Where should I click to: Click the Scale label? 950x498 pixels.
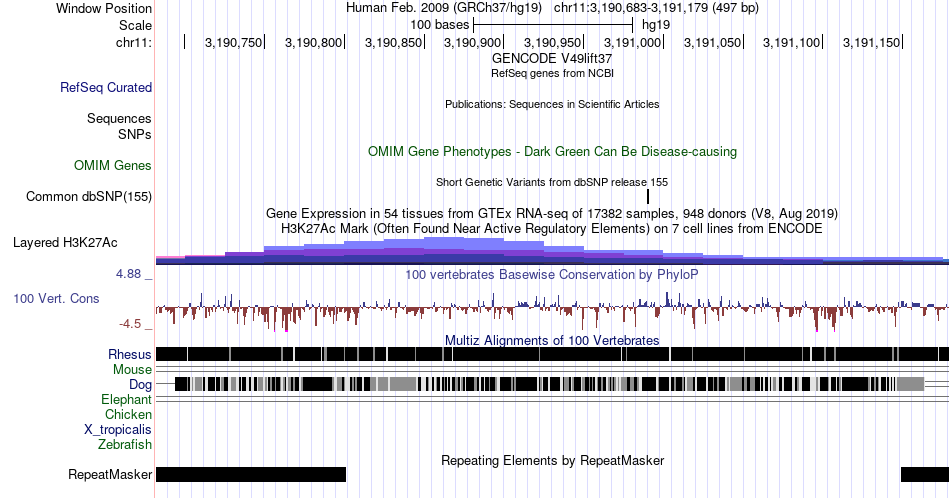[135, 25]
